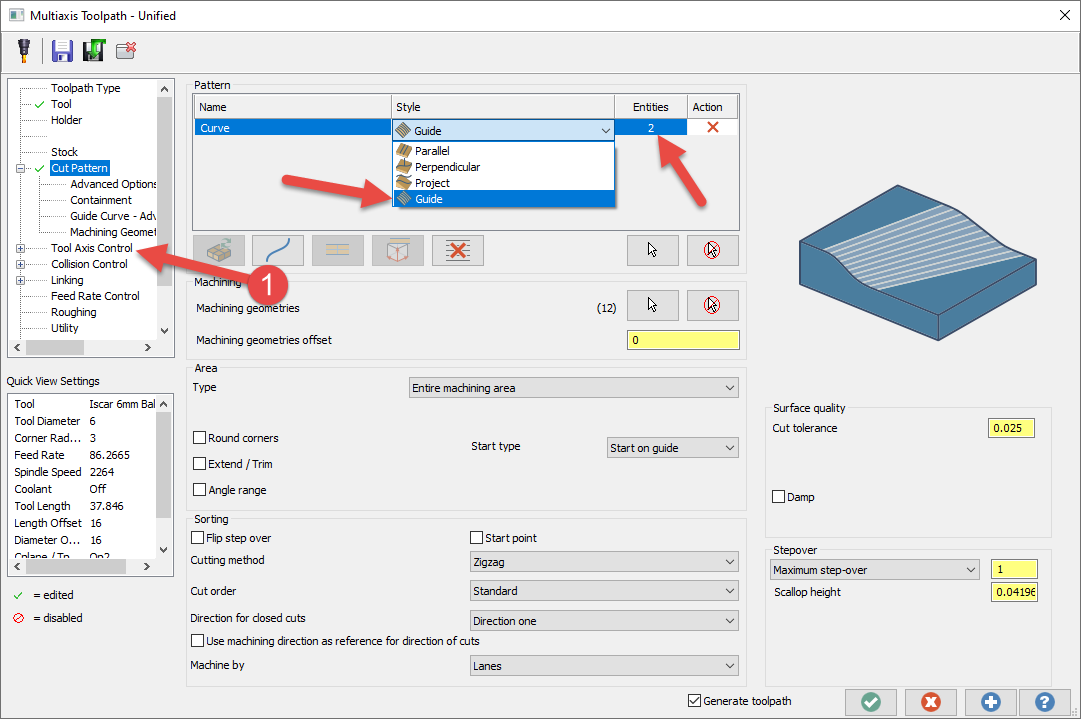Choose Parallel from the style list

(503, 150)
